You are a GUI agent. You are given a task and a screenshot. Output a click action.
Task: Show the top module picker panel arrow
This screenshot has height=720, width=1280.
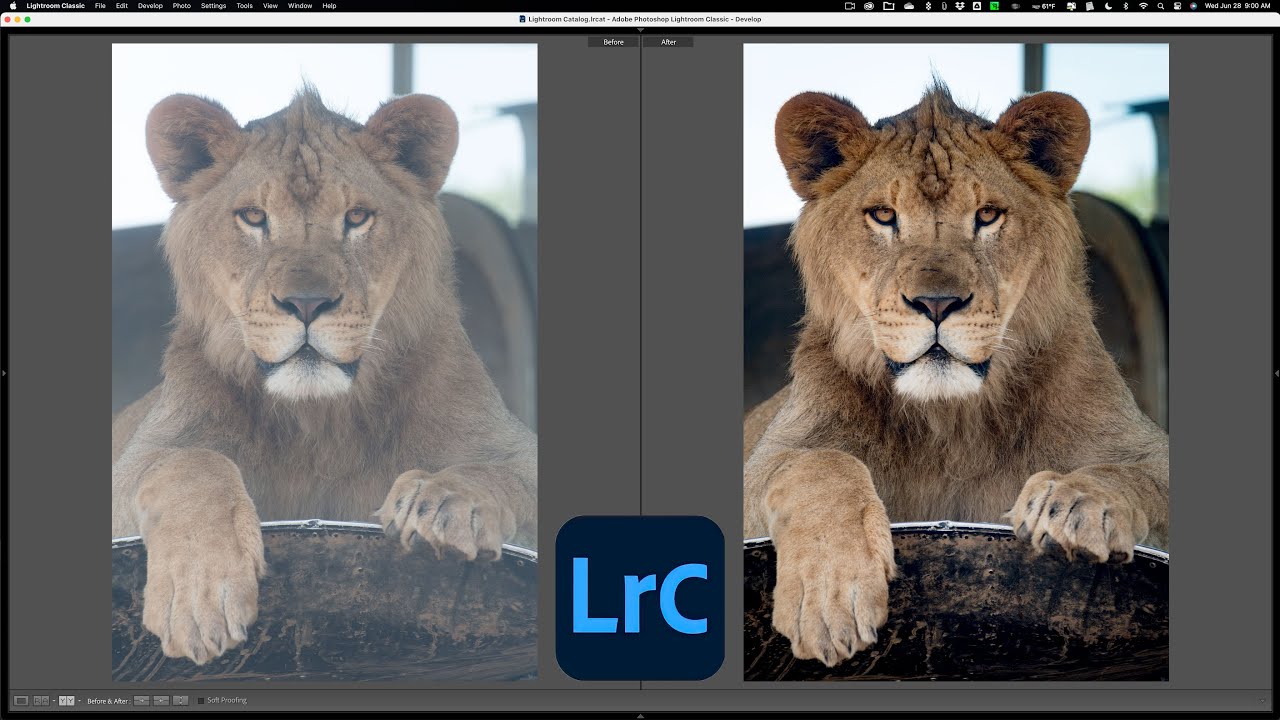(640, 29)
